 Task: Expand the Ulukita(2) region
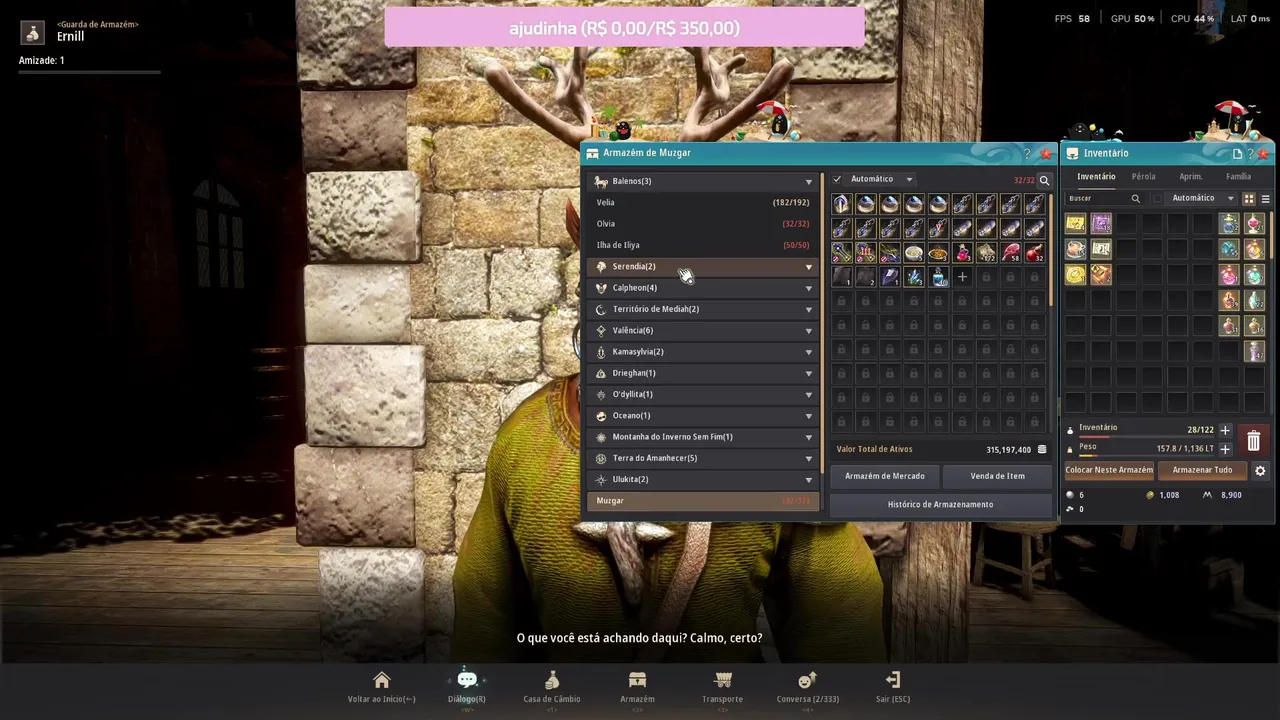click(703, 480)
